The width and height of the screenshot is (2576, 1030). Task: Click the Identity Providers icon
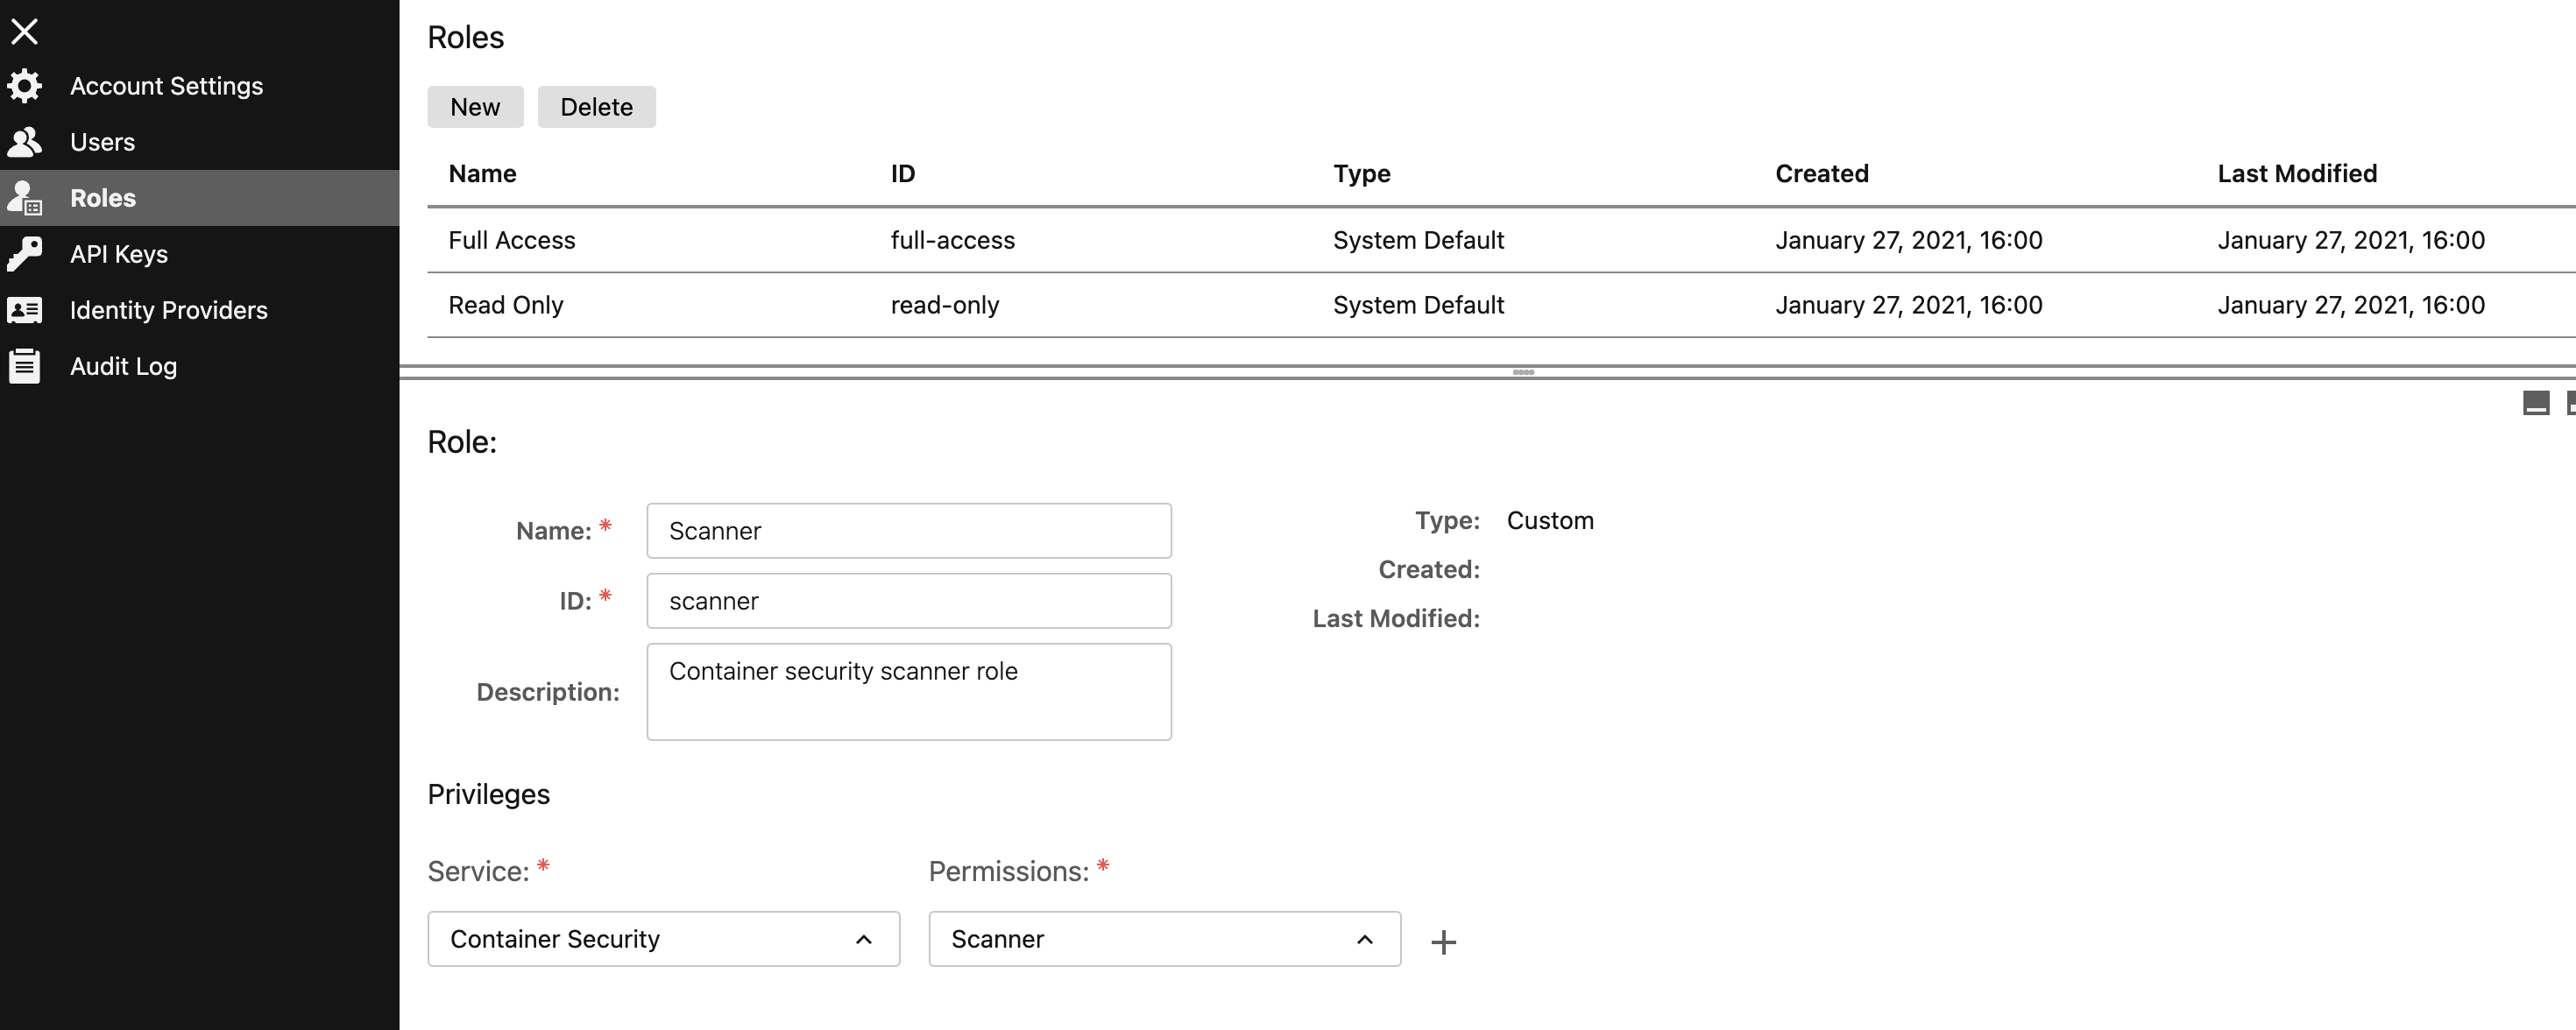pyautogui.click(x=25, y=309)
